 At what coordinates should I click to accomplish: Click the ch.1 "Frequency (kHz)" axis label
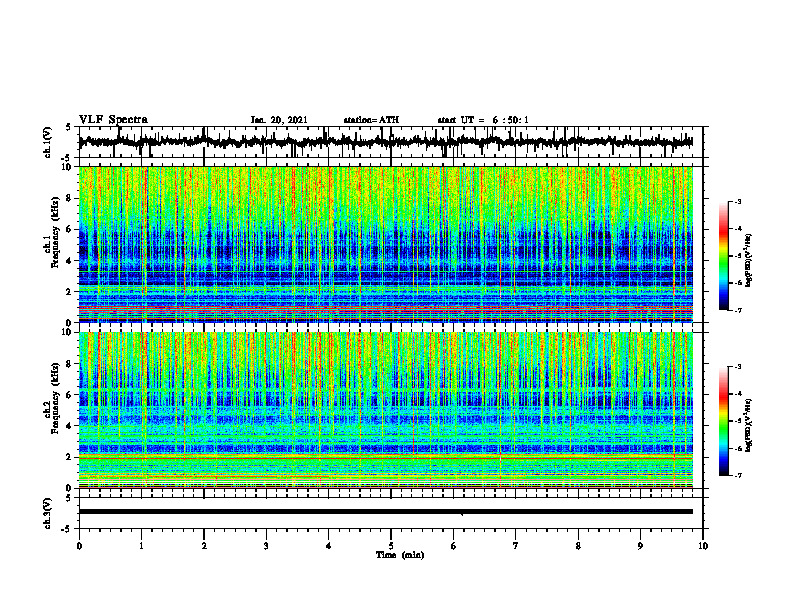[55, 233]
